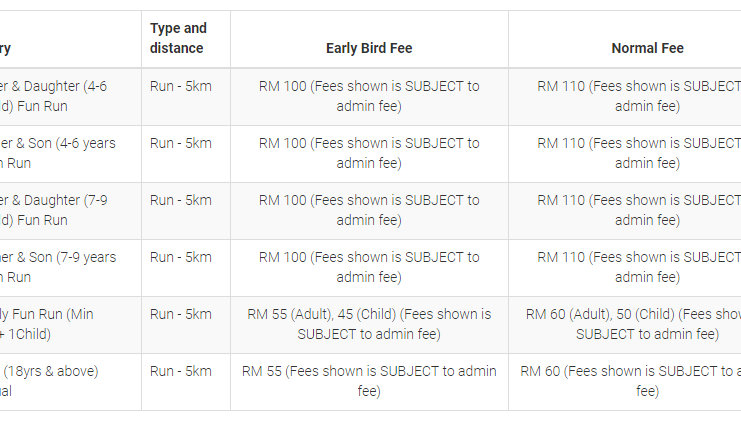Click the Normal Fee column header
Image resolution: width=741 pixels, height=431 pixels.
[647, 48]
